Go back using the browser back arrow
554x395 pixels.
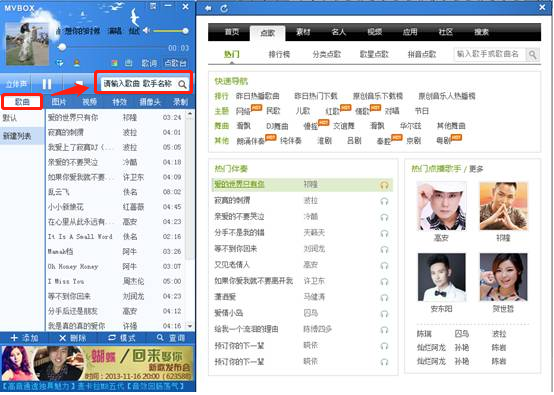(x=208, y=8)
